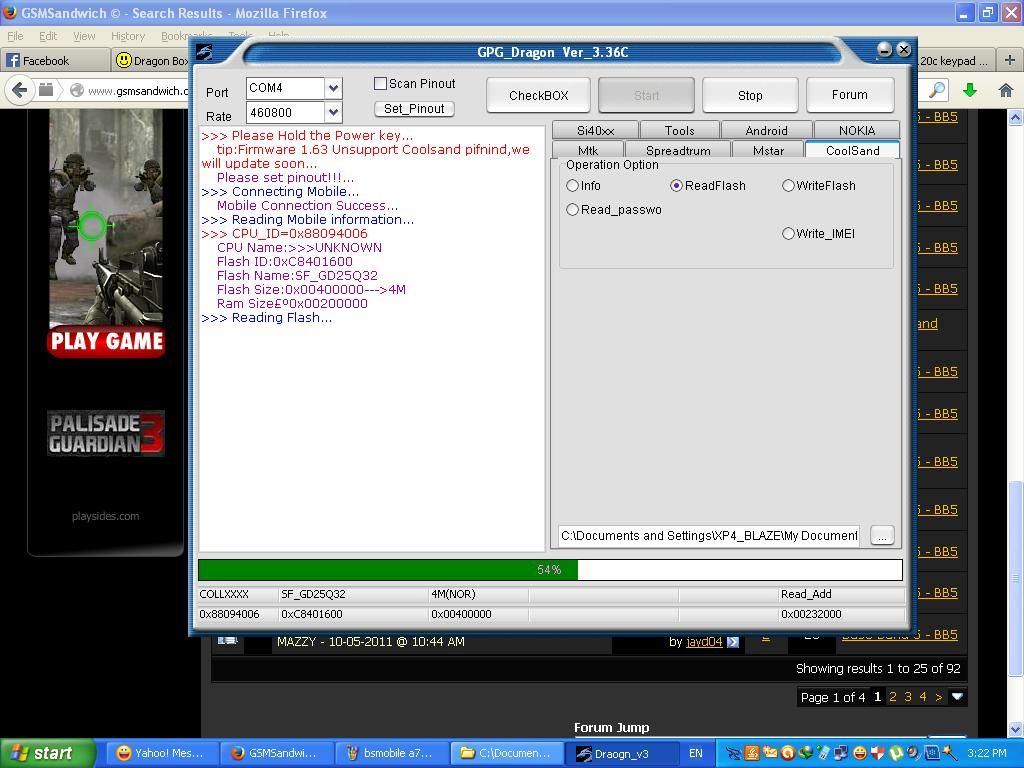1024x768 pixels.
Task: Expand the Port COM4 dropdown
Action: tap(333, 88)
